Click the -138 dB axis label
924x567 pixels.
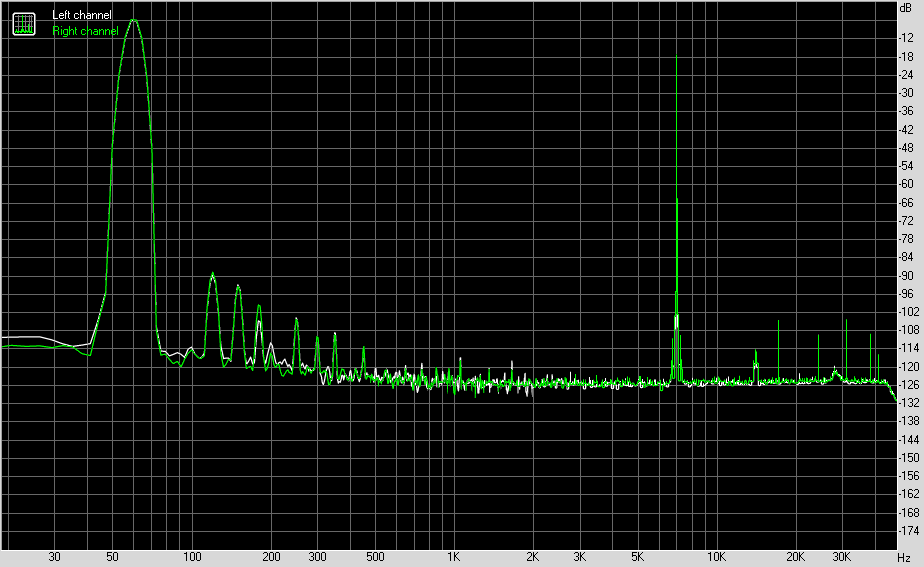909,421
